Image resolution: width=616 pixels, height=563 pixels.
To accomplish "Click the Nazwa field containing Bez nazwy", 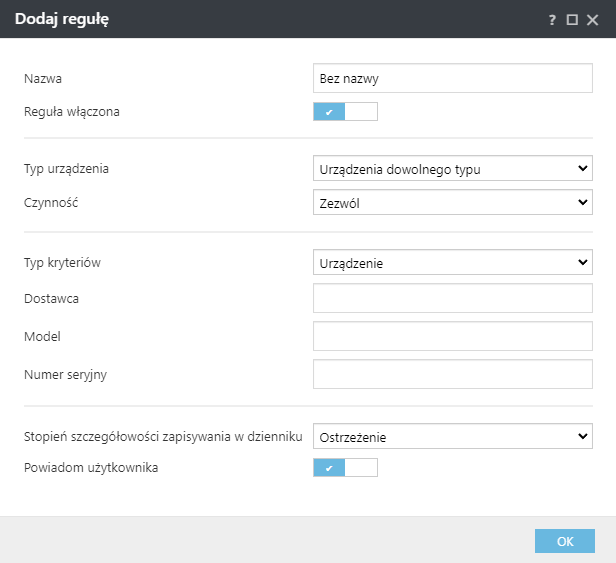I will (452, 78).
